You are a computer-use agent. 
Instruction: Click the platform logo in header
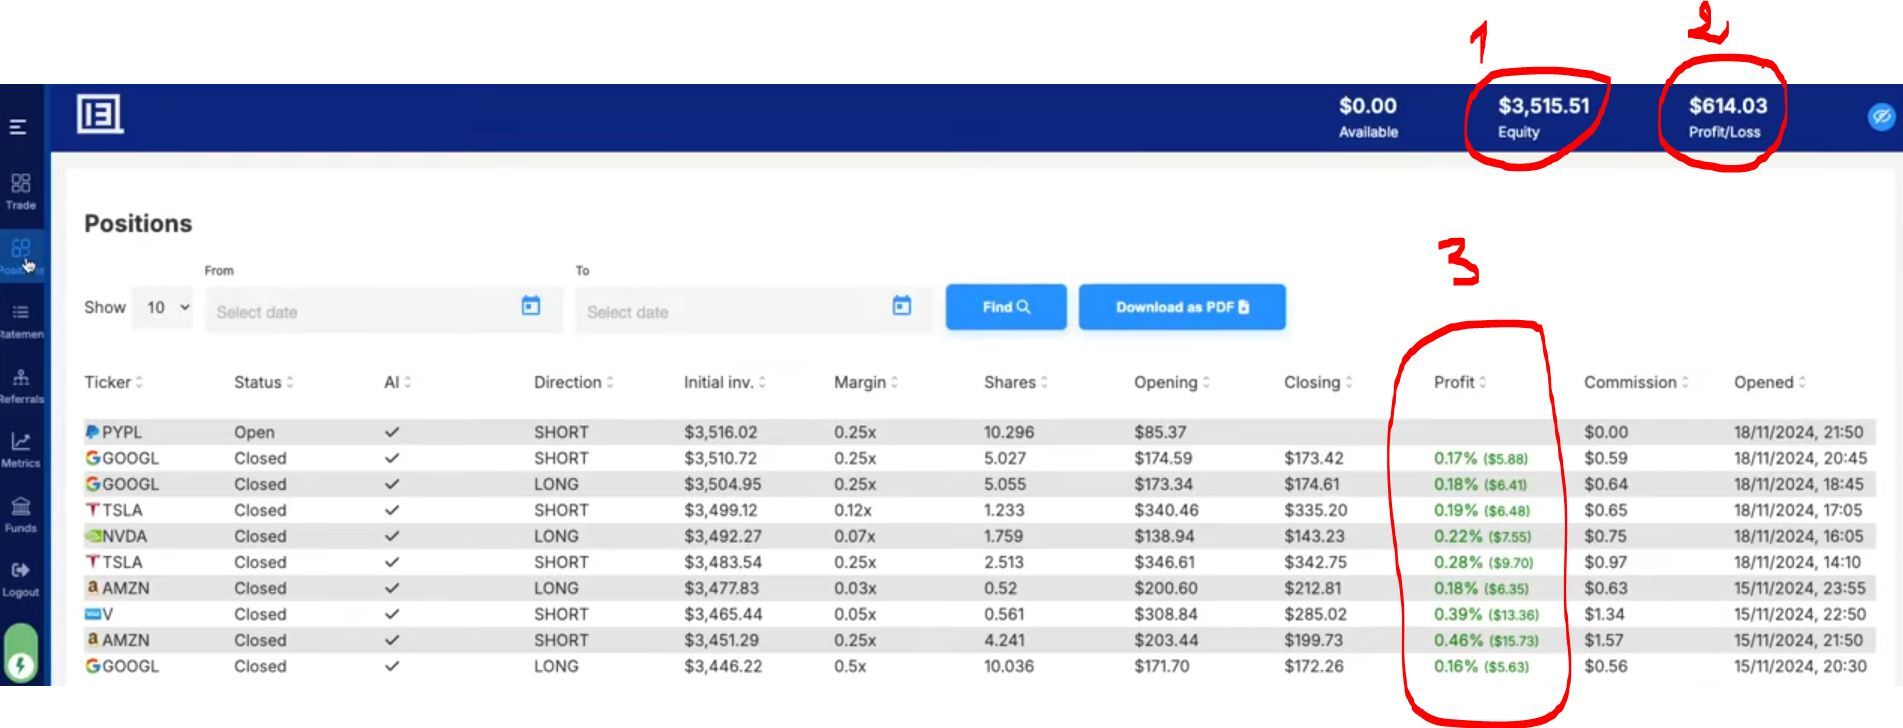click(100, 114)
